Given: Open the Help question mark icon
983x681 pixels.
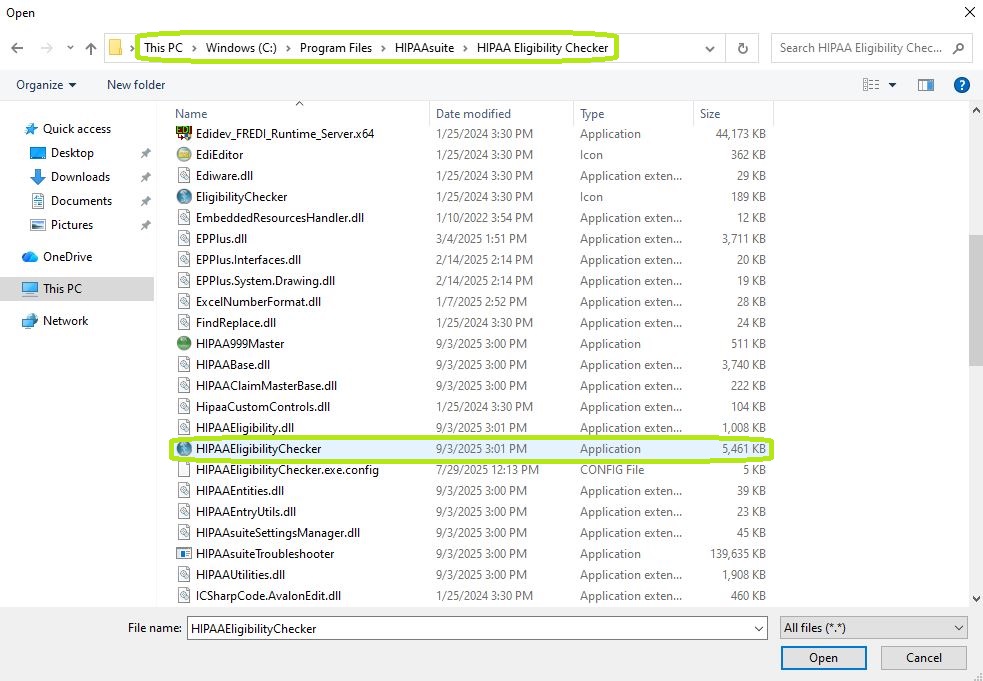Looking at the screenshot, I should pyautogui.click(x=961, y=85).
